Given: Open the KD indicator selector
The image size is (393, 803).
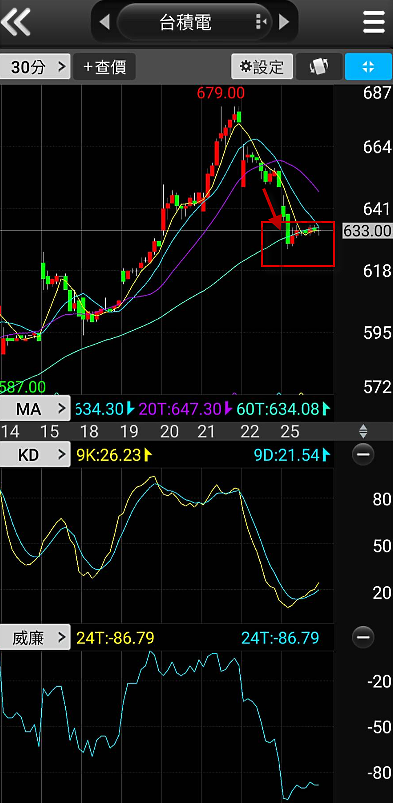Looking at the screenshot, I should point(35,454).
